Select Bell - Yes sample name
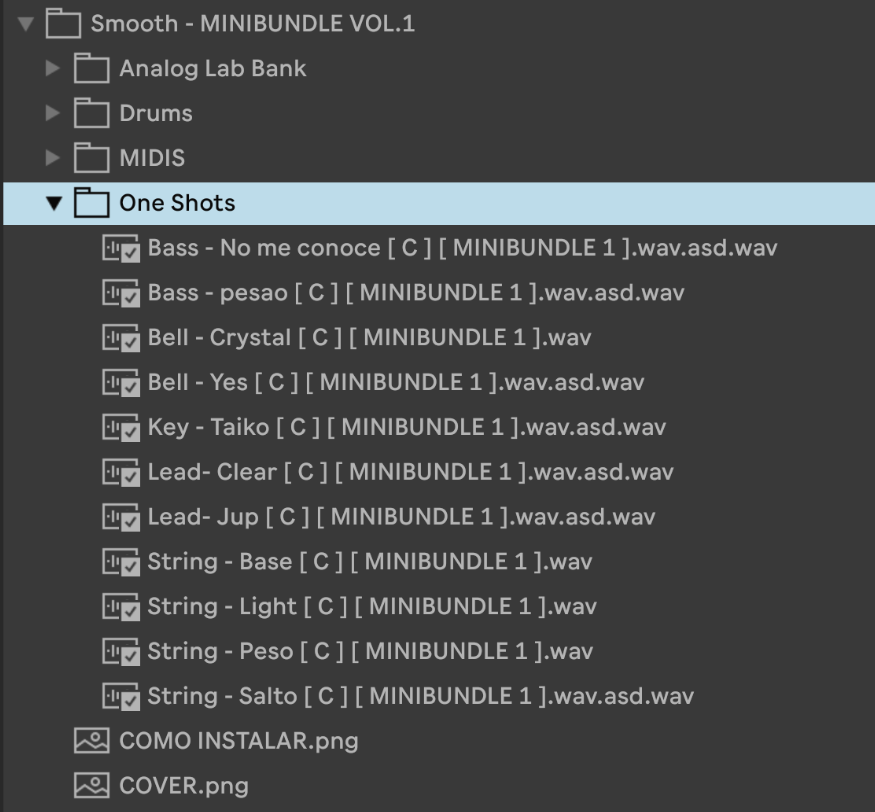 click(396, 382)
